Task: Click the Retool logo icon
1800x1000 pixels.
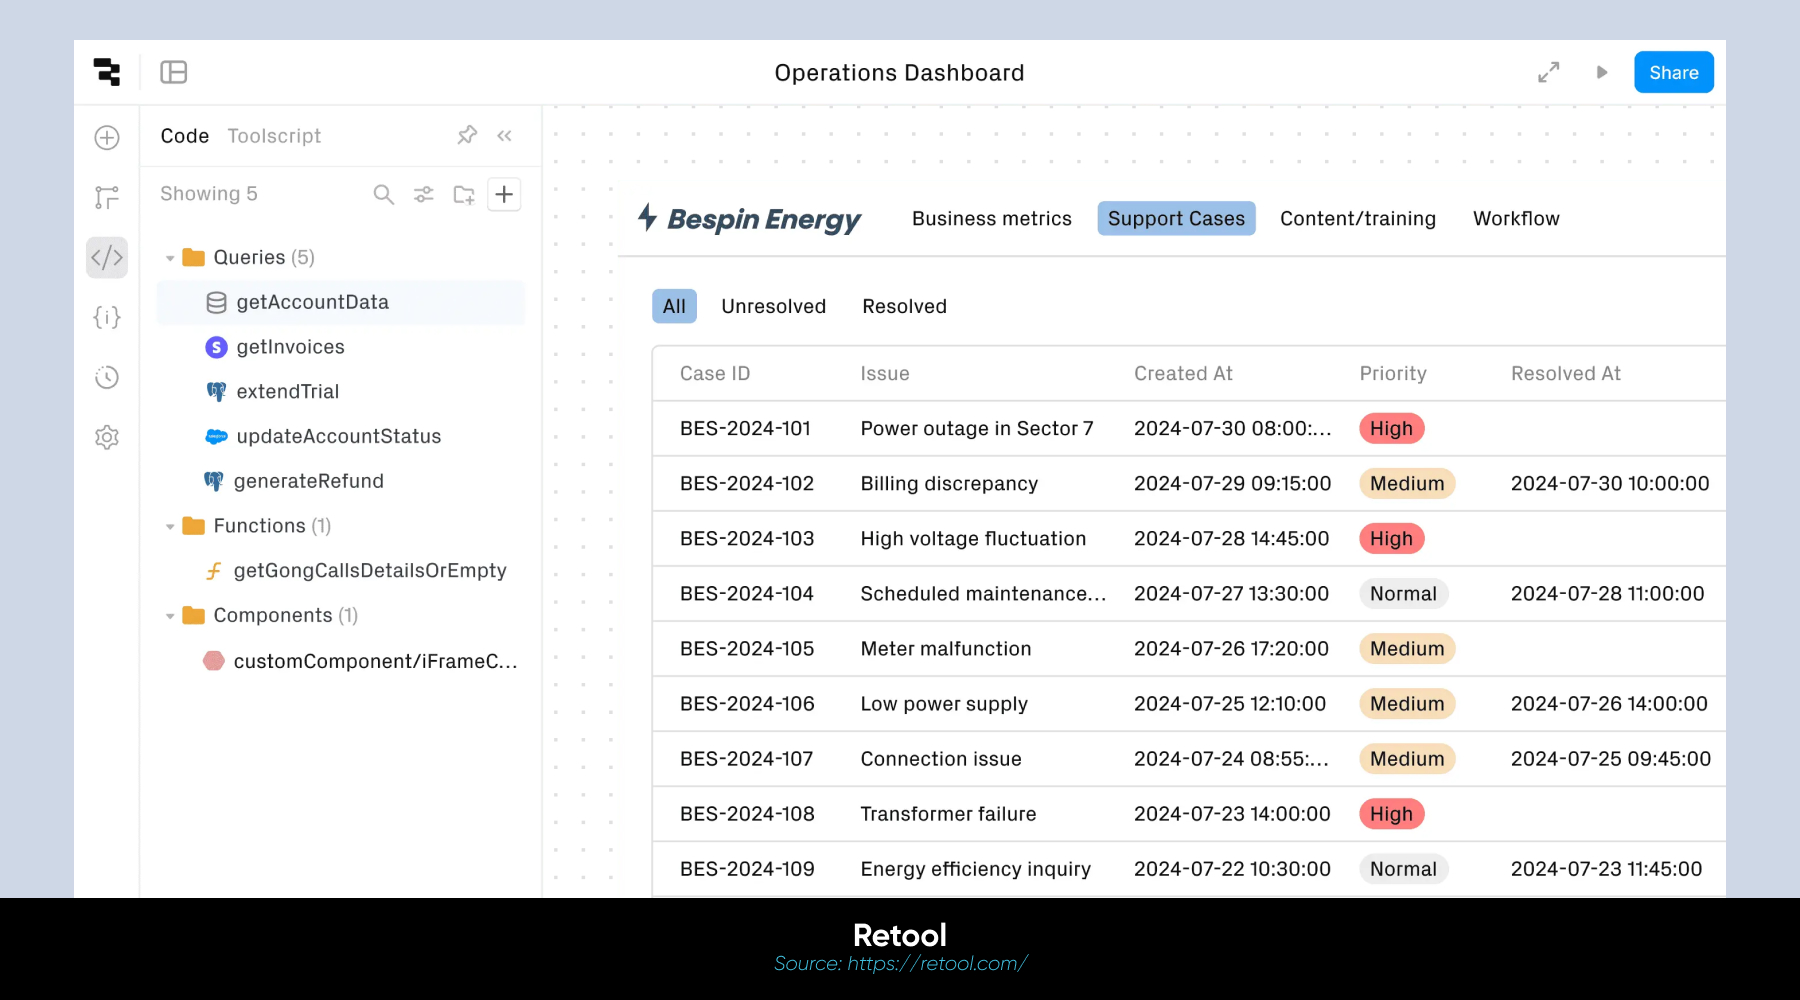Action: 107,72
